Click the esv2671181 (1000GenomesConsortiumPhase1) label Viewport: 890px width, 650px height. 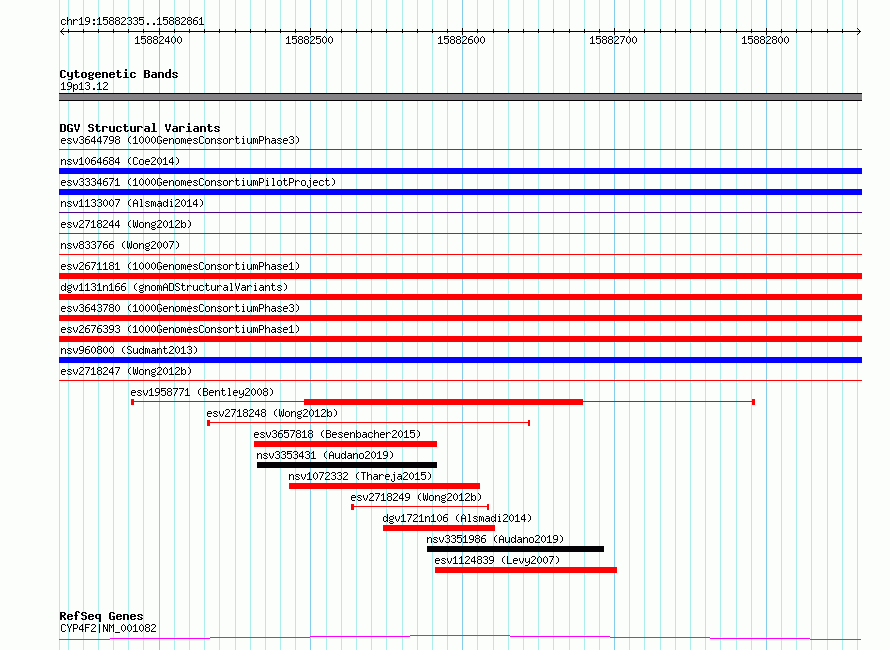pos(180,266)
